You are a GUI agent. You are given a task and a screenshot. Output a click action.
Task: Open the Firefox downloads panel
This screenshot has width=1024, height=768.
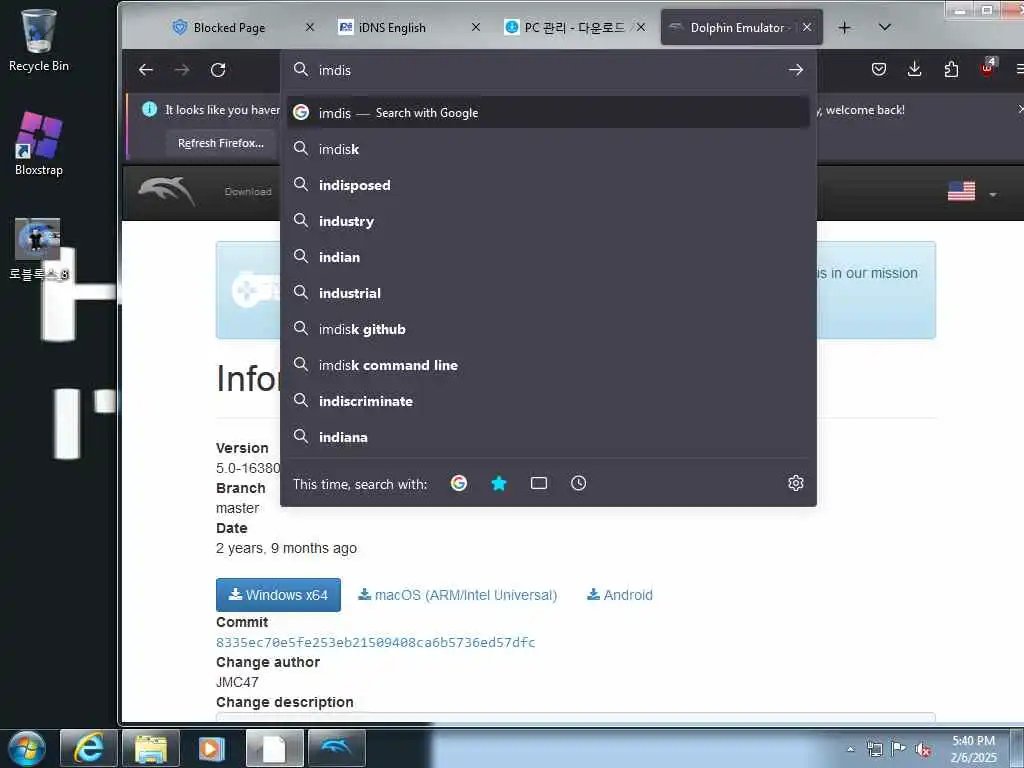914,69
